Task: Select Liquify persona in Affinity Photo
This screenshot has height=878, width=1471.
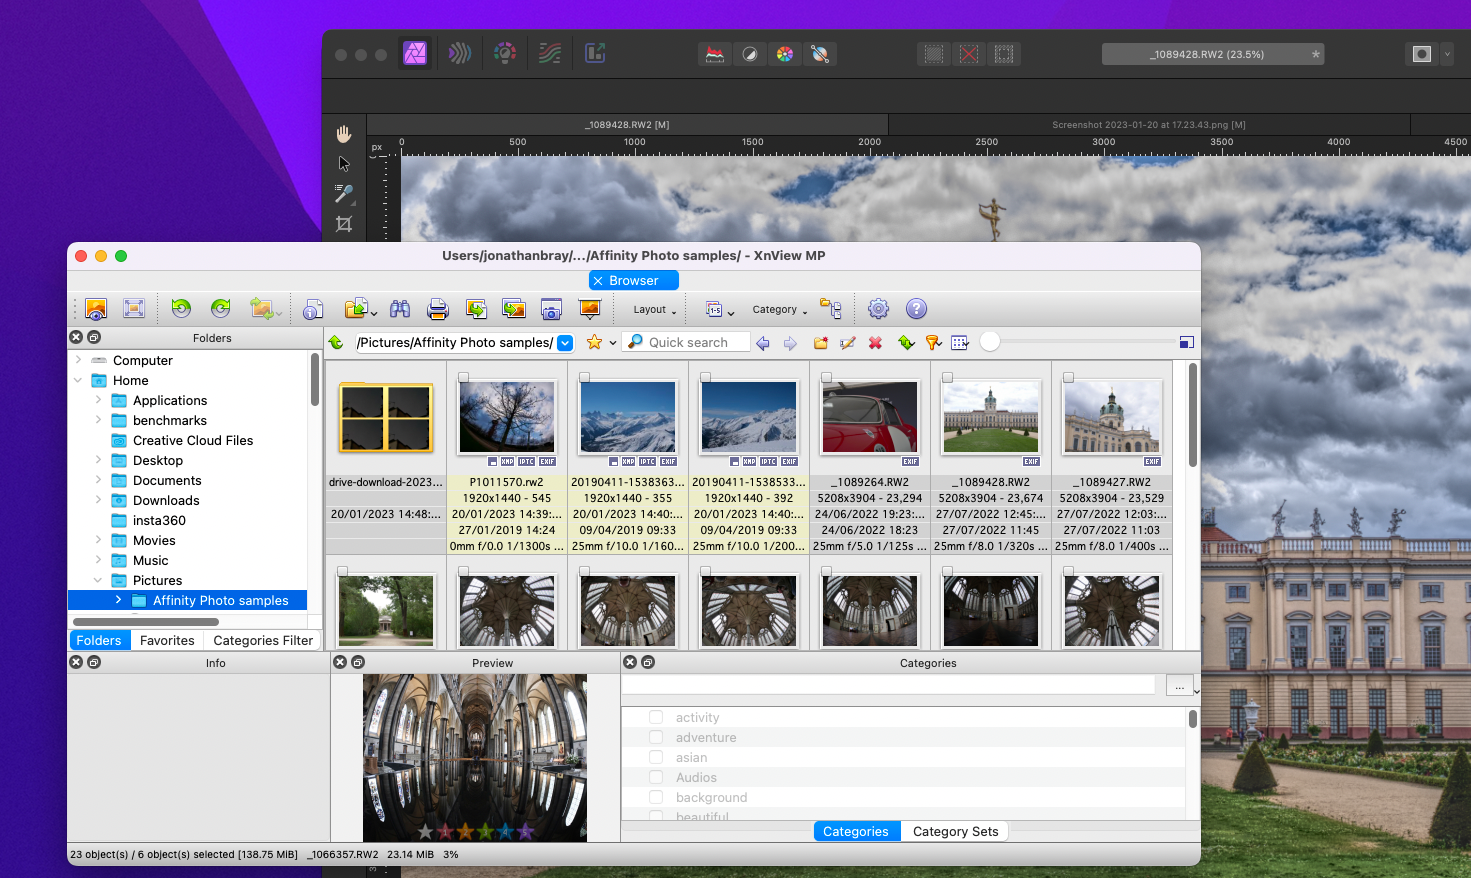Action: [460, 53]
